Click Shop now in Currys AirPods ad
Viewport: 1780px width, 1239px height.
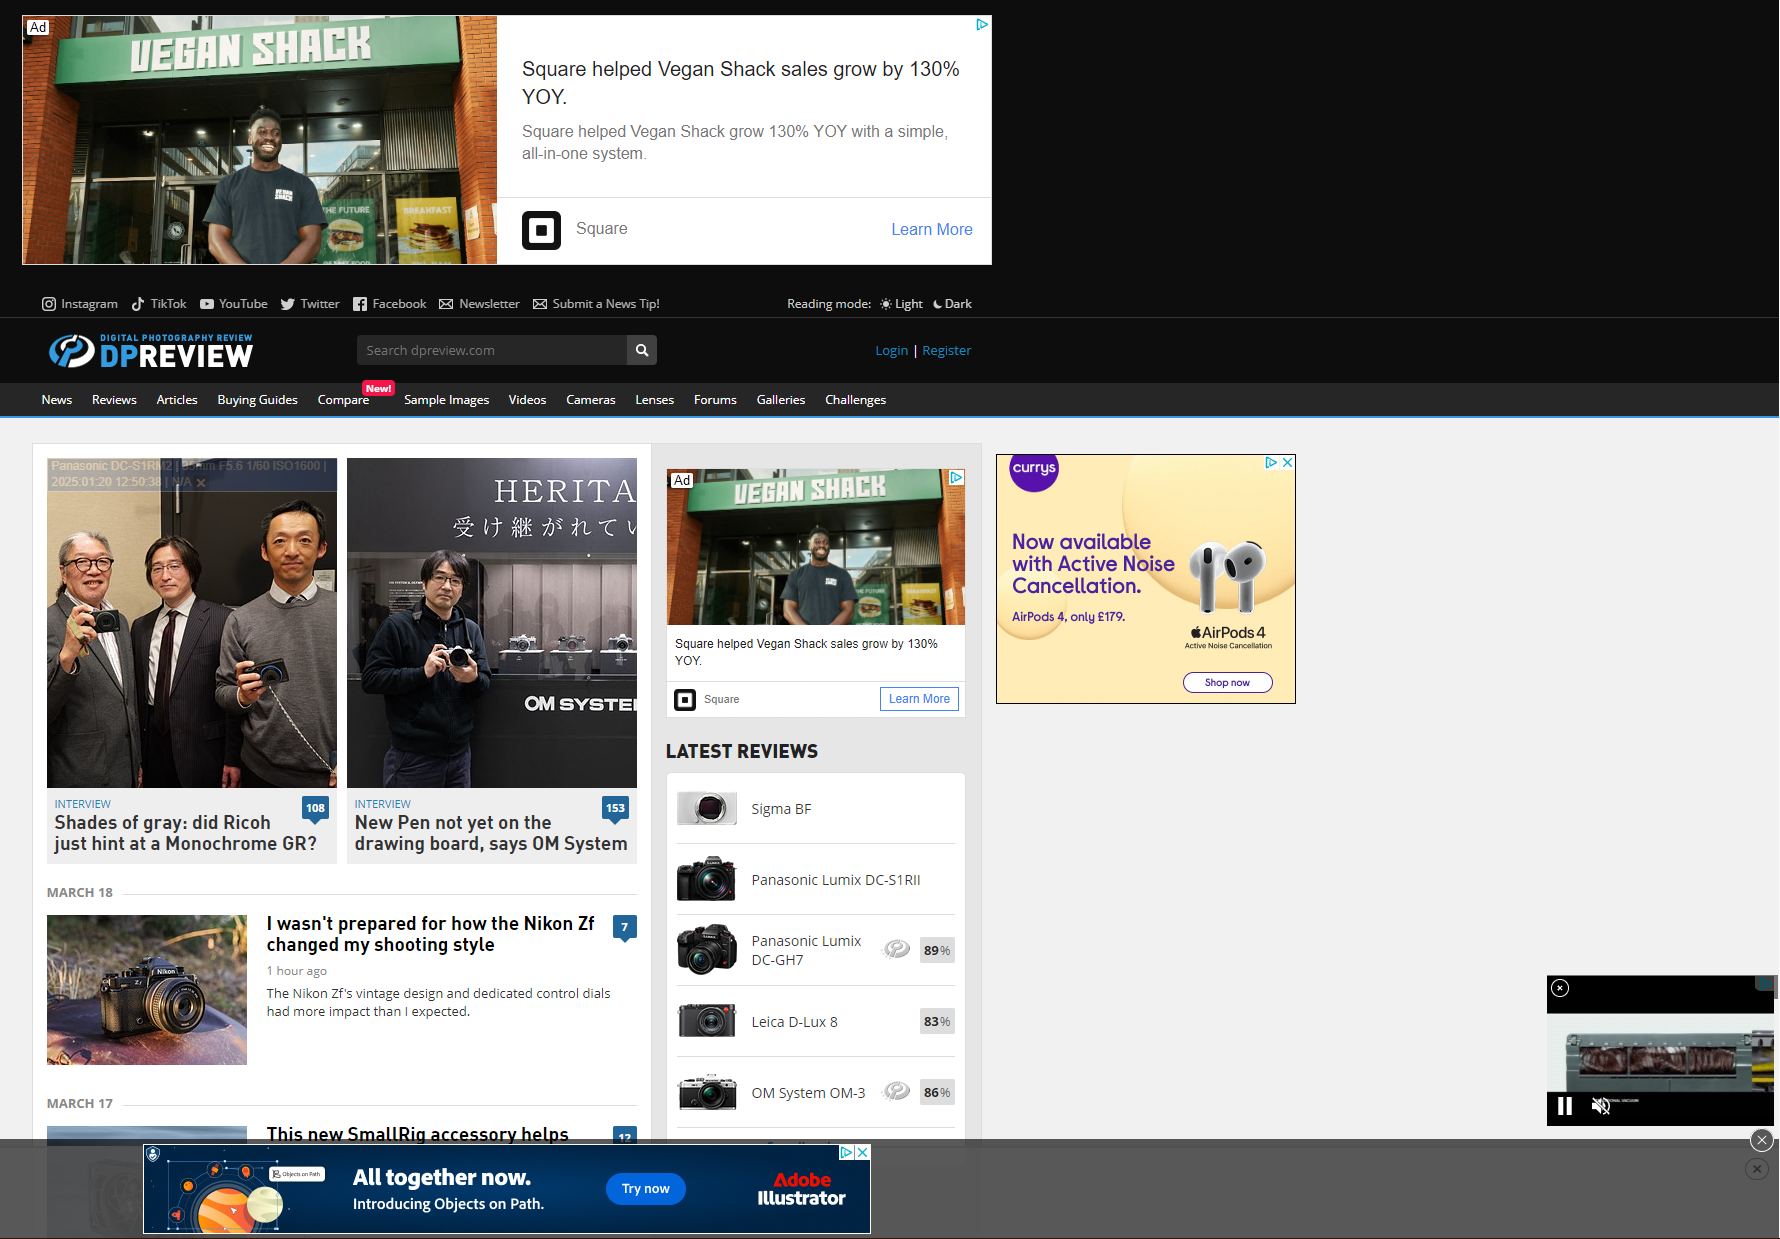pyautogui.click(x=1227, y=683)
